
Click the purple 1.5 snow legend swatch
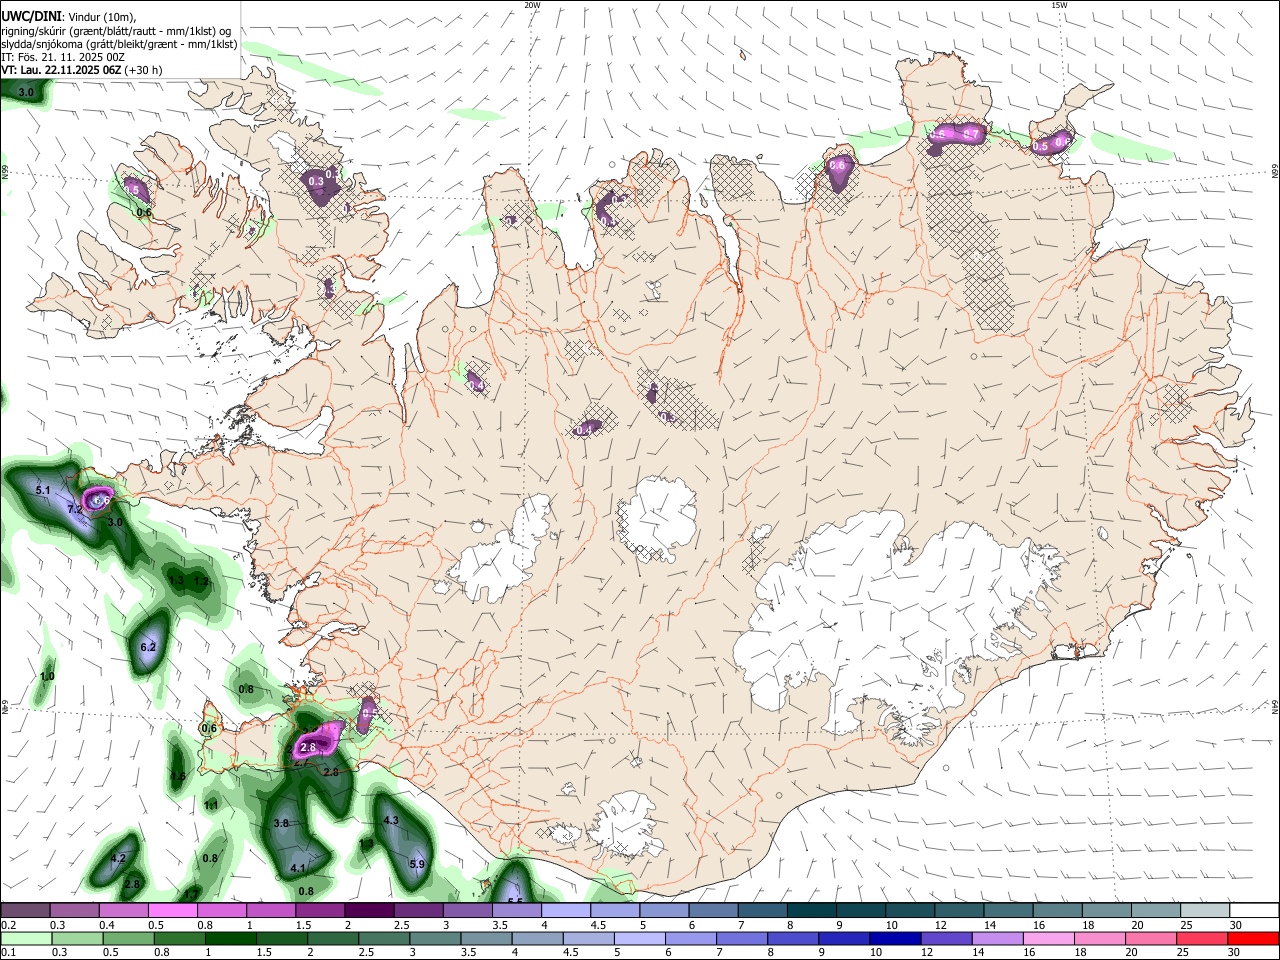(319, 910)
